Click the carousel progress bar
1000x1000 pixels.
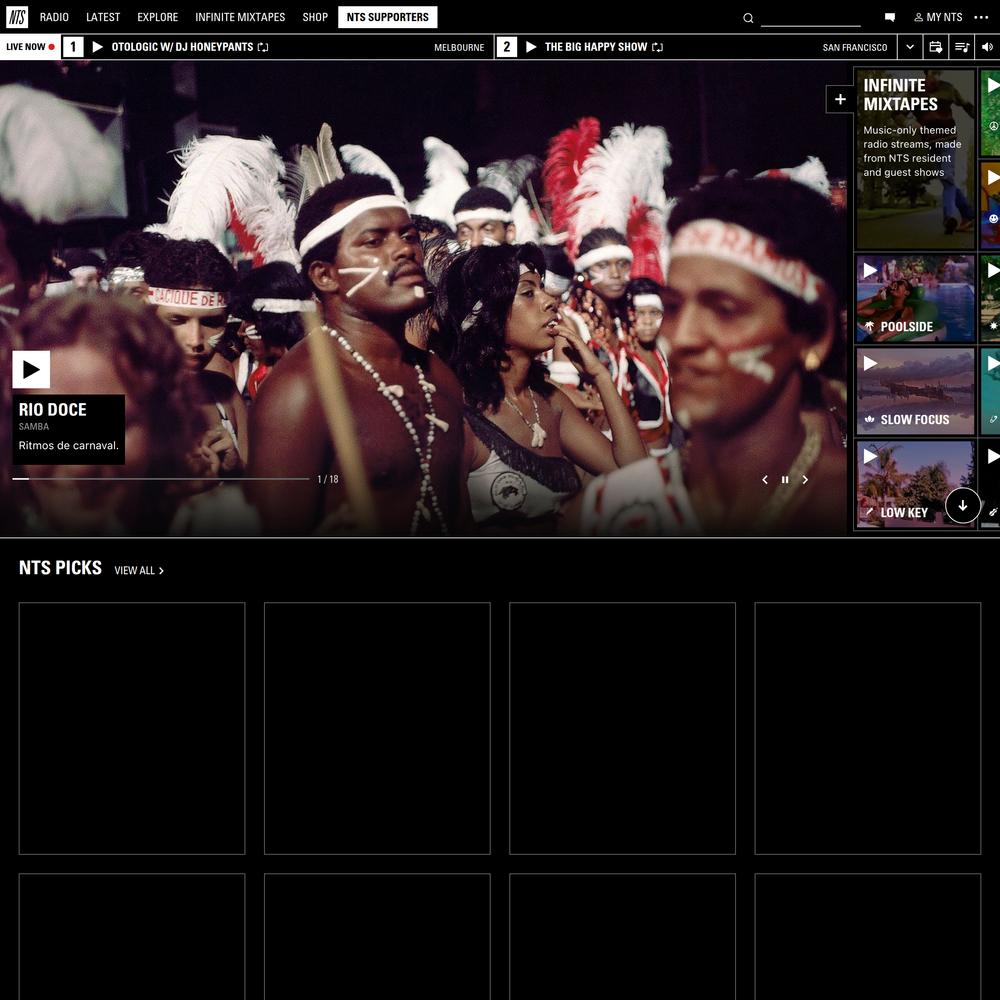[160, 479]
